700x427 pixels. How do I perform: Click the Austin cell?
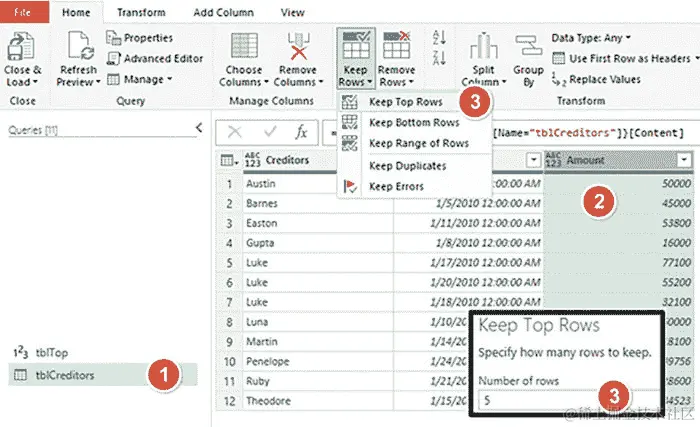click(289, 184)
